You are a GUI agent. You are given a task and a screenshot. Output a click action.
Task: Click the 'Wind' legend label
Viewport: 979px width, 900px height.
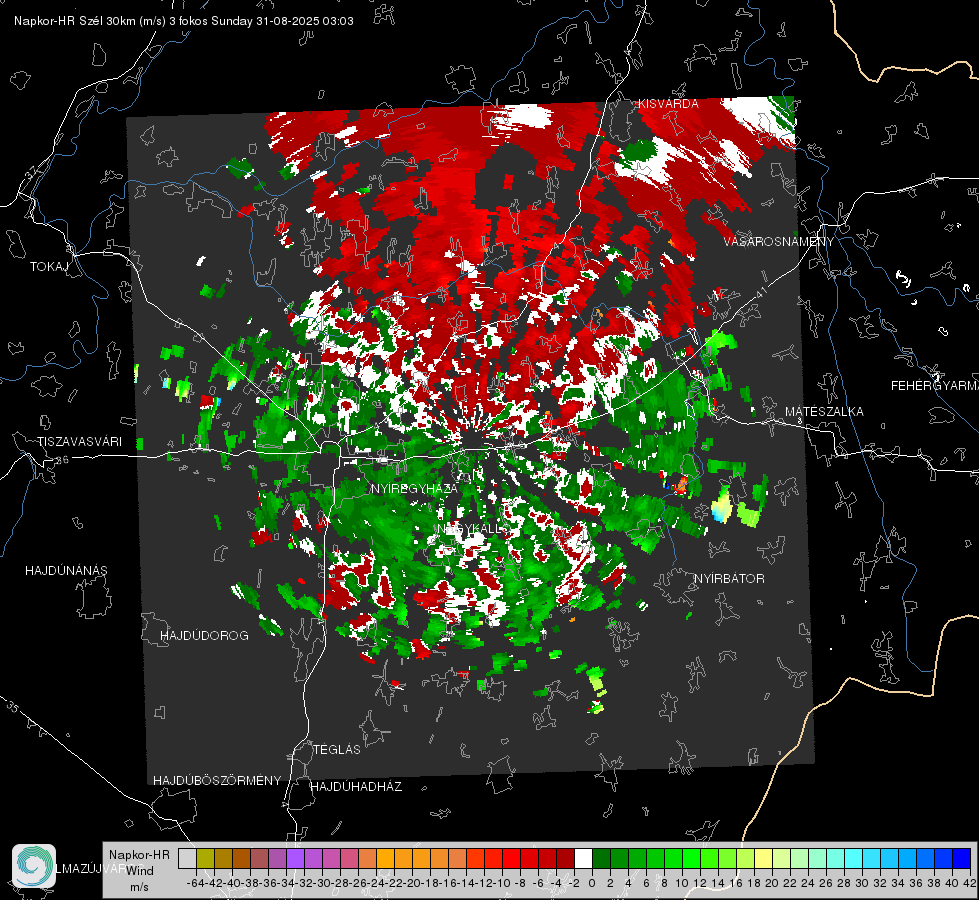pos(139,871)
